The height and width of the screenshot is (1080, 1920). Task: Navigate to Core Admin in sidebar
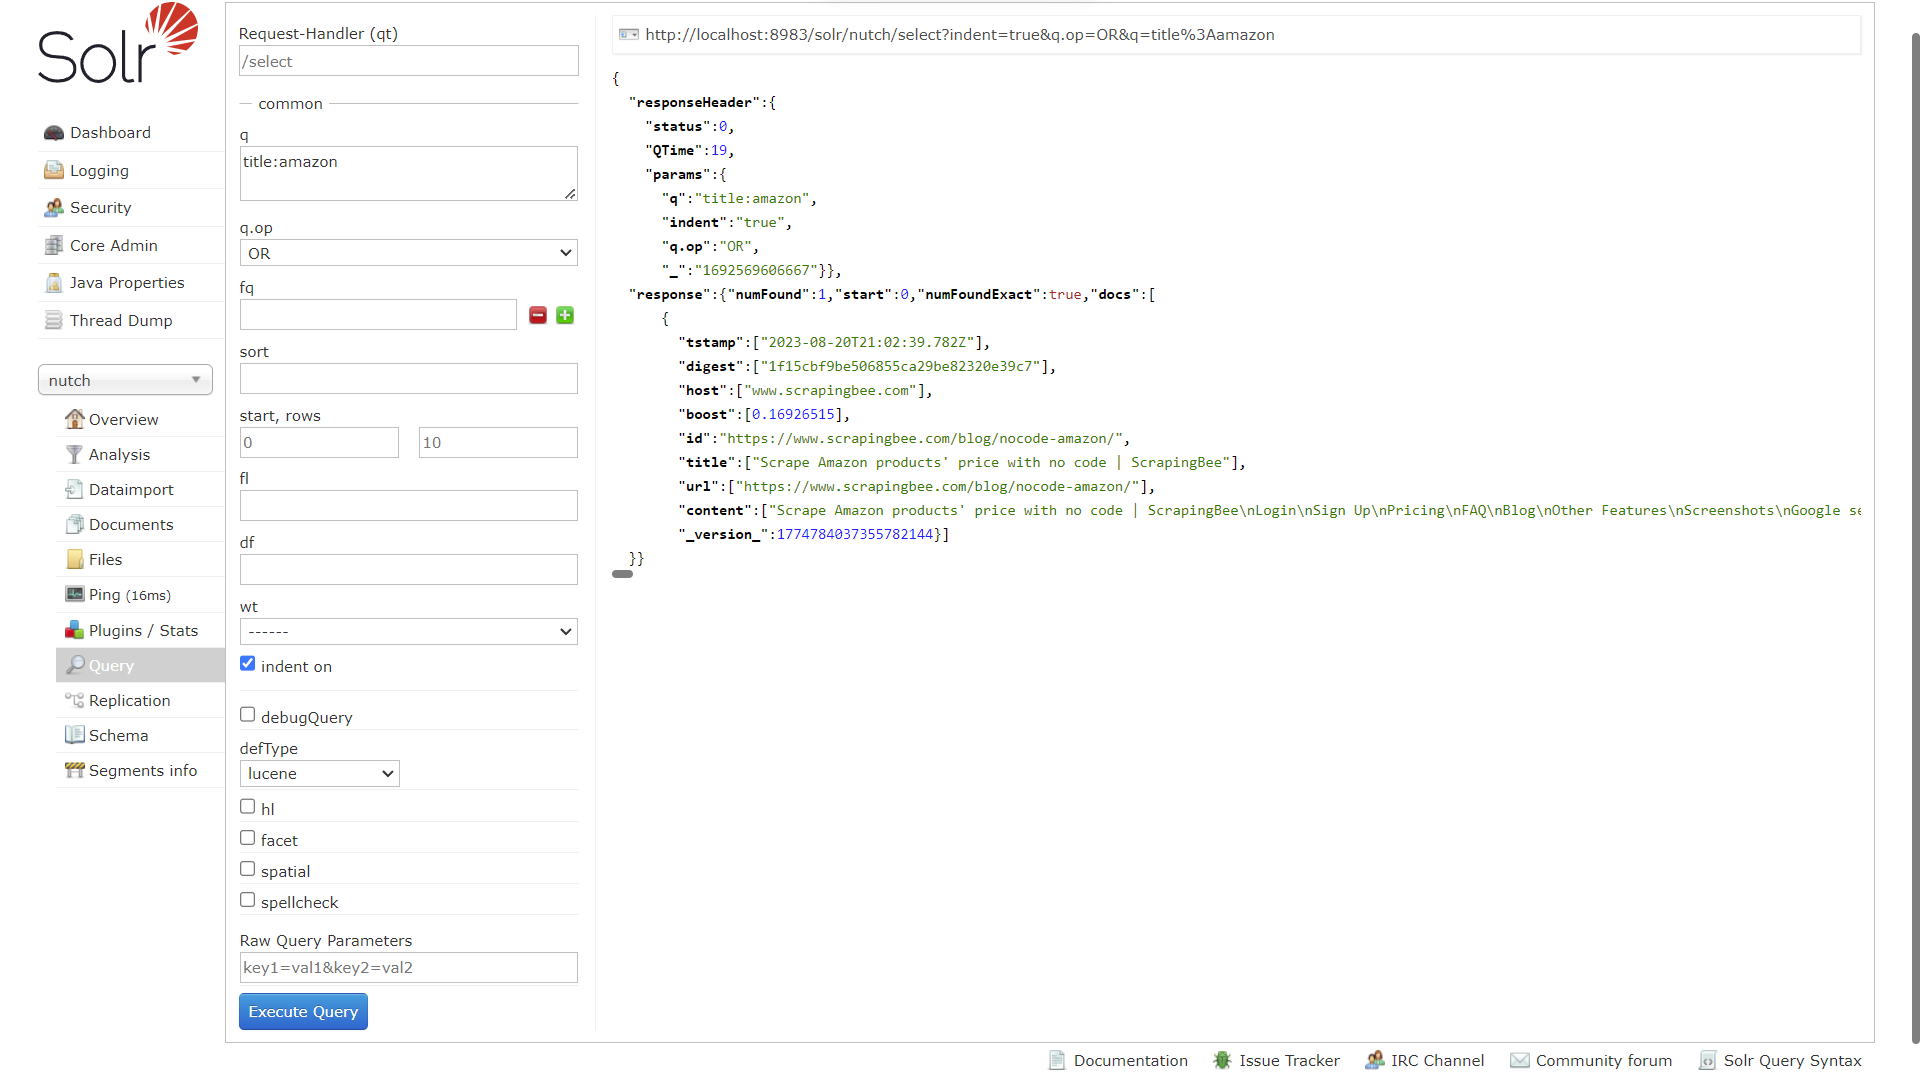click(113, 245)
